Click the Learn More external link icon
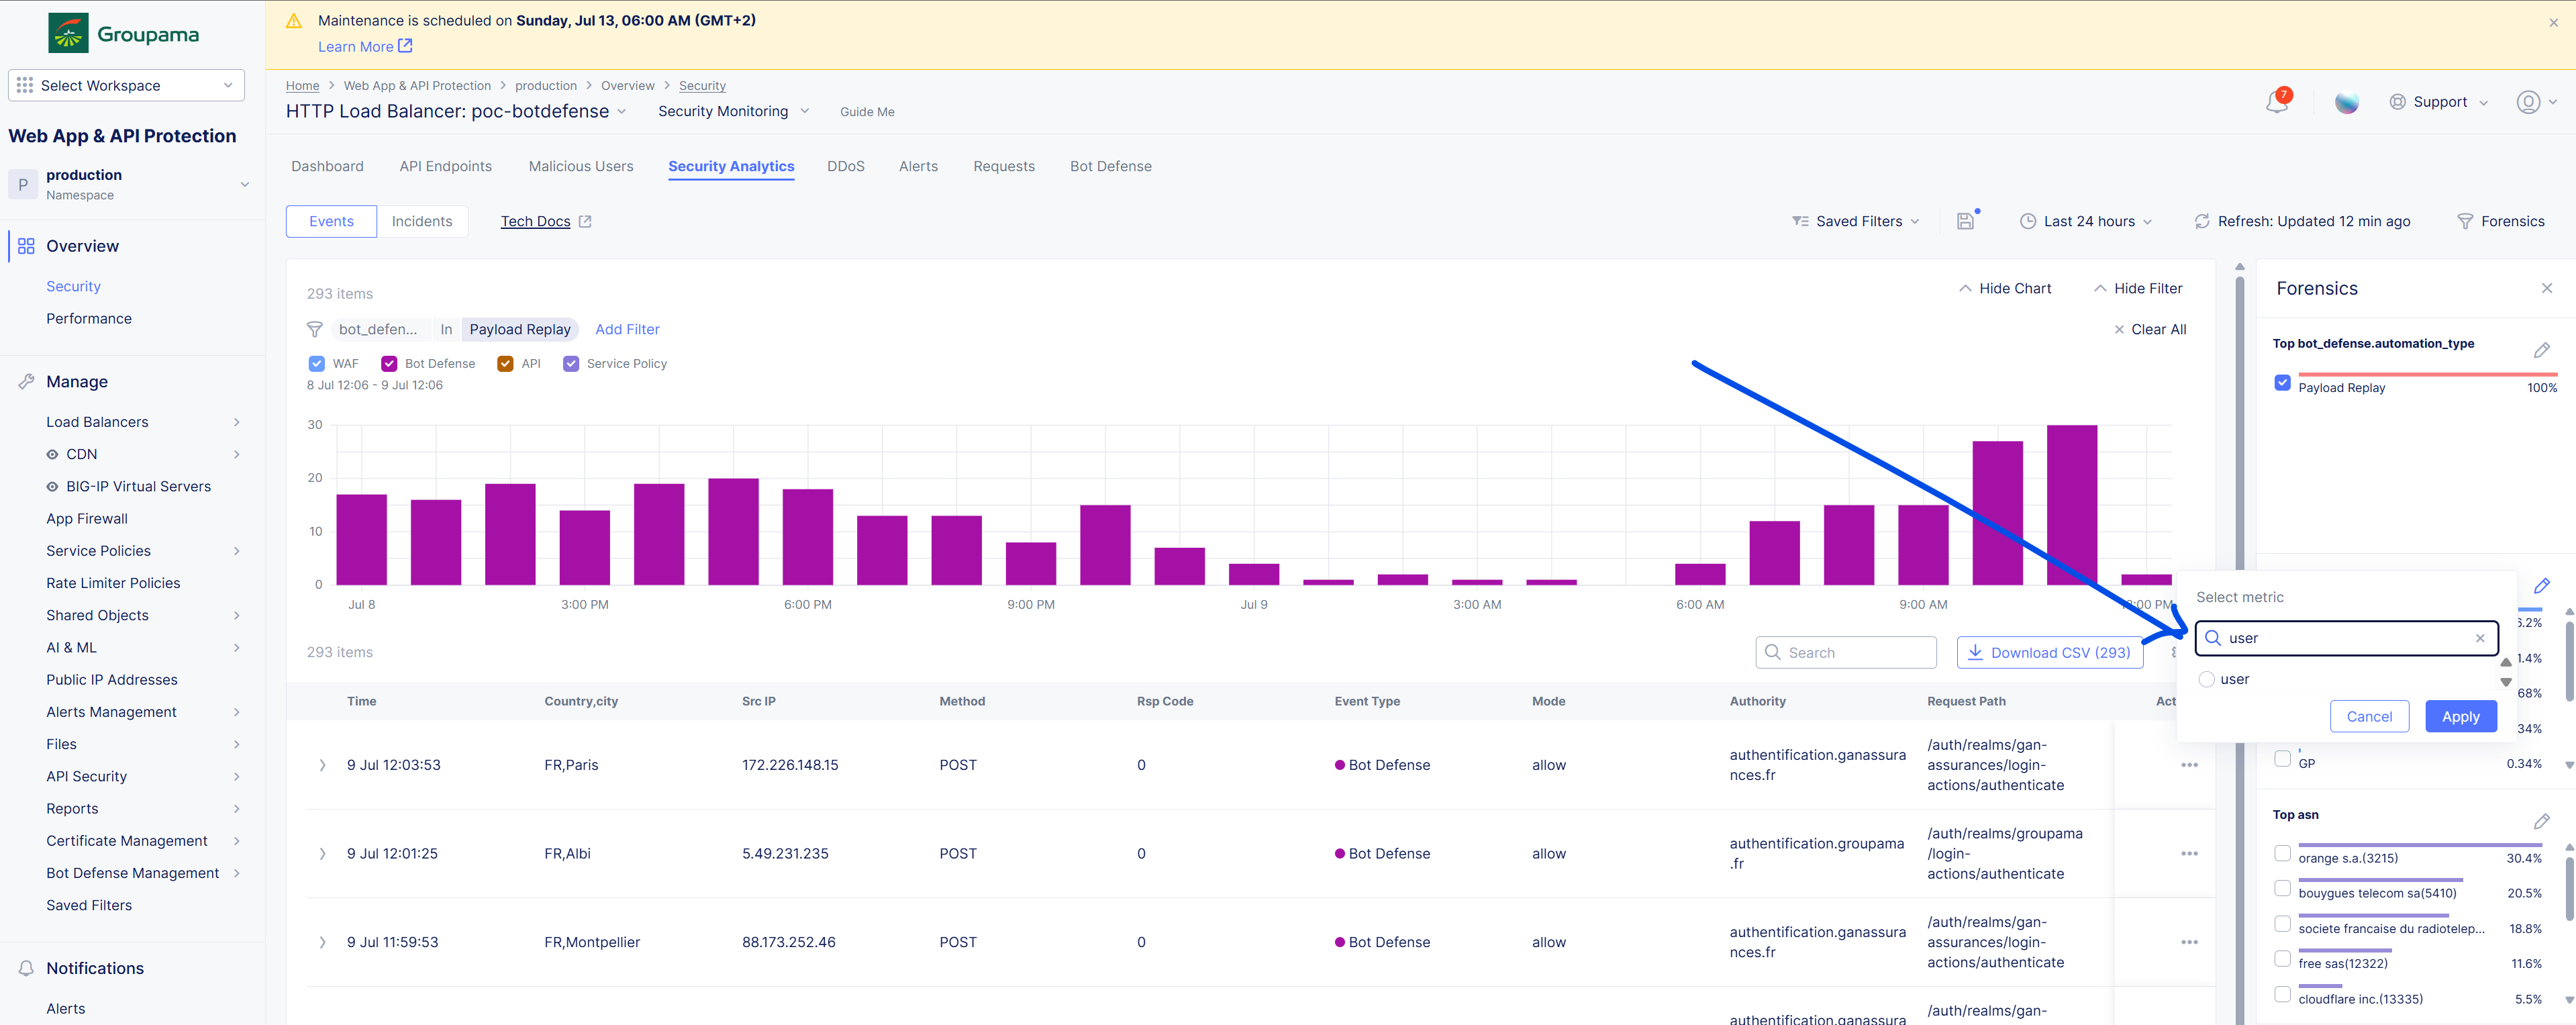 point(405,46)
